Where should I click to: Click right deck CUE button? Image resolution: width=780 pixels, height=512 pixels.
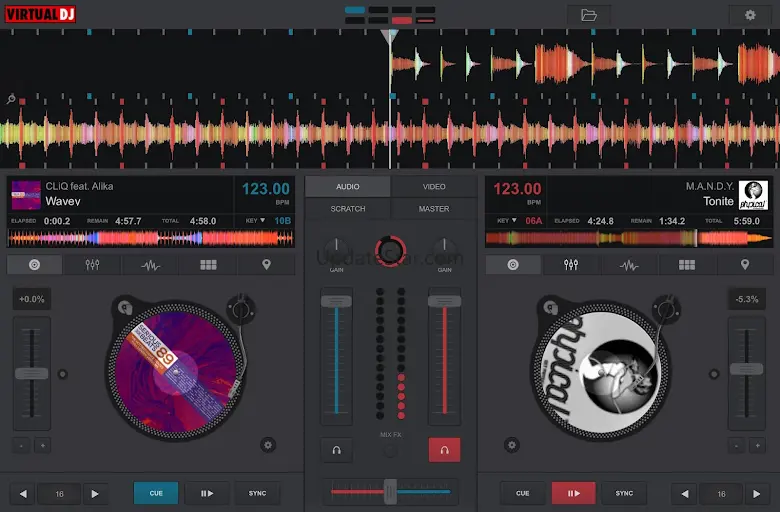[522, 493]
